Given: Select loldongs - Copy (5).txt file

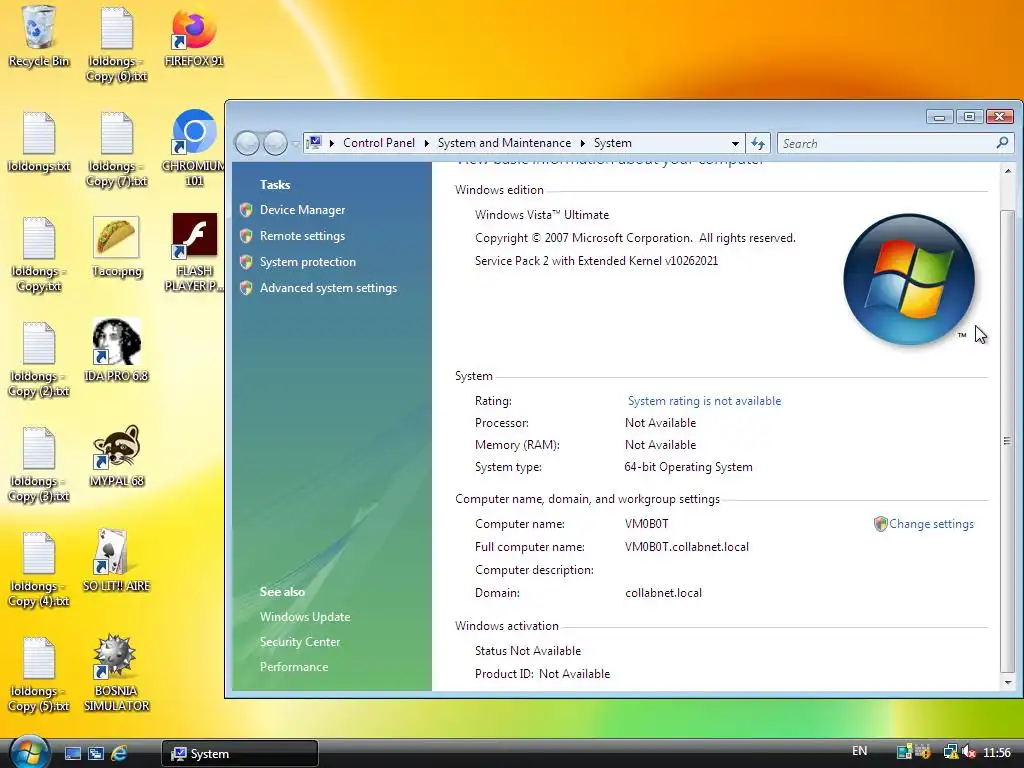Looking at the screenshot, I should pyautogui.click(x=39, y=675).
